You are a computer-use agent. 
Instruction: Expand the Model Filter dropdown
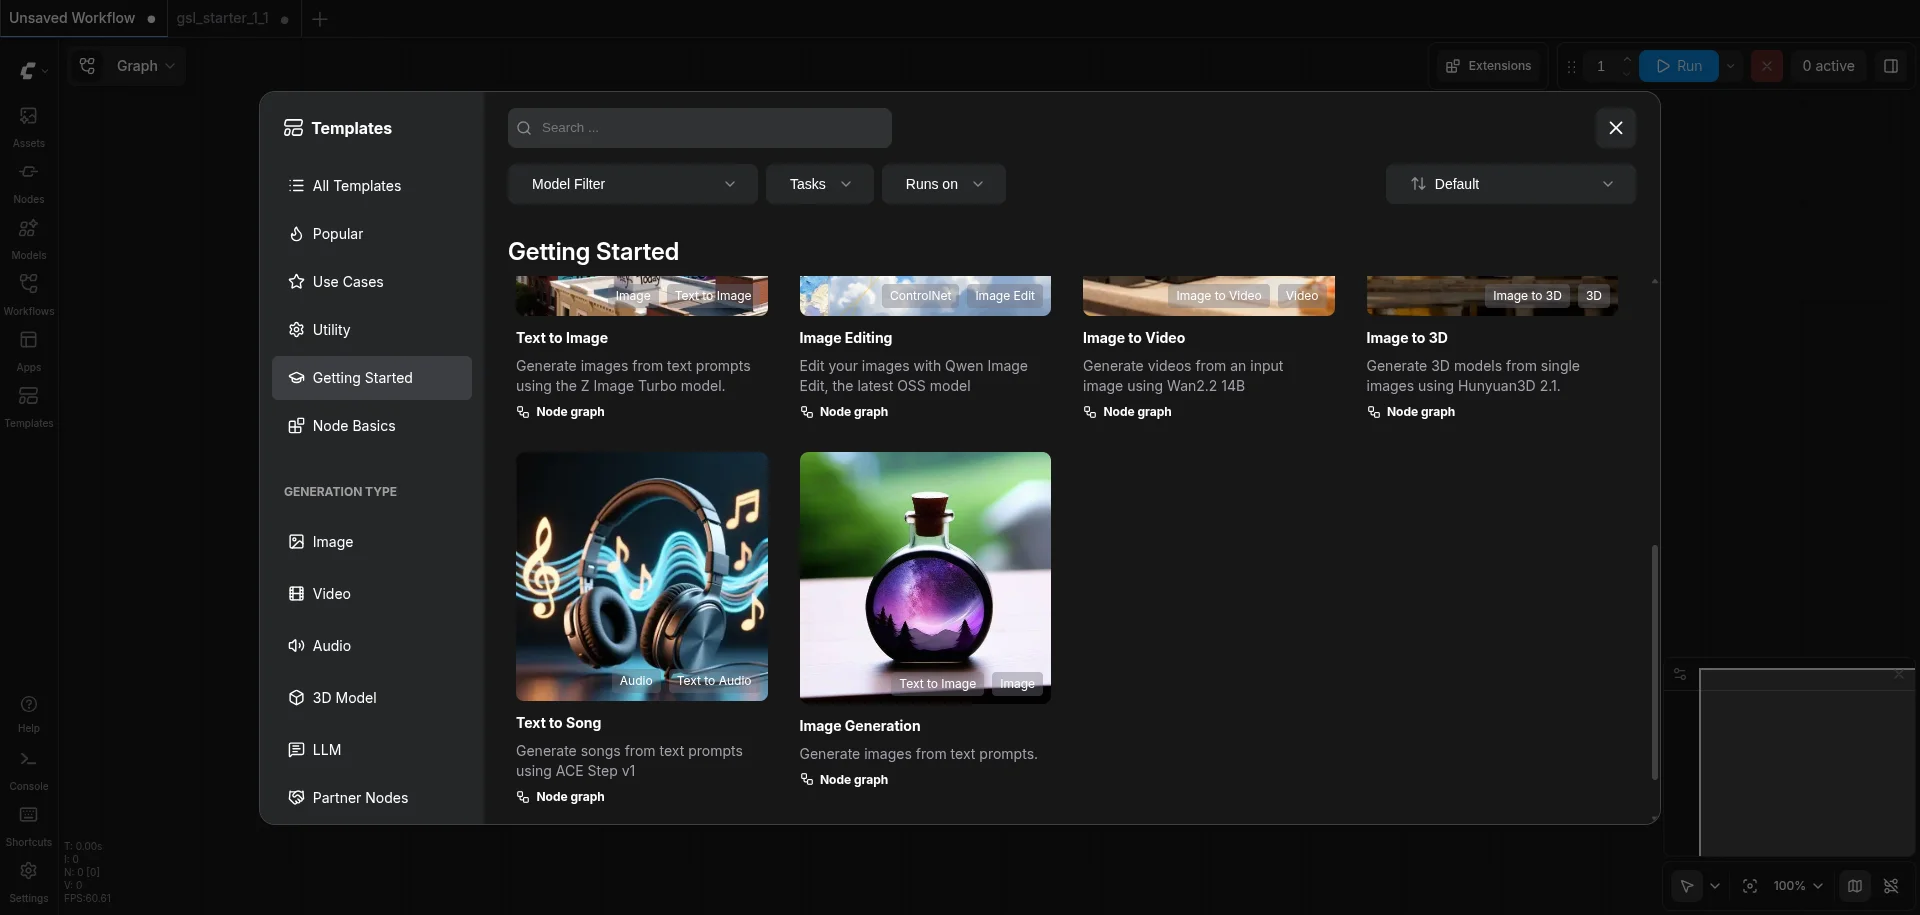[x=632, y=184]
